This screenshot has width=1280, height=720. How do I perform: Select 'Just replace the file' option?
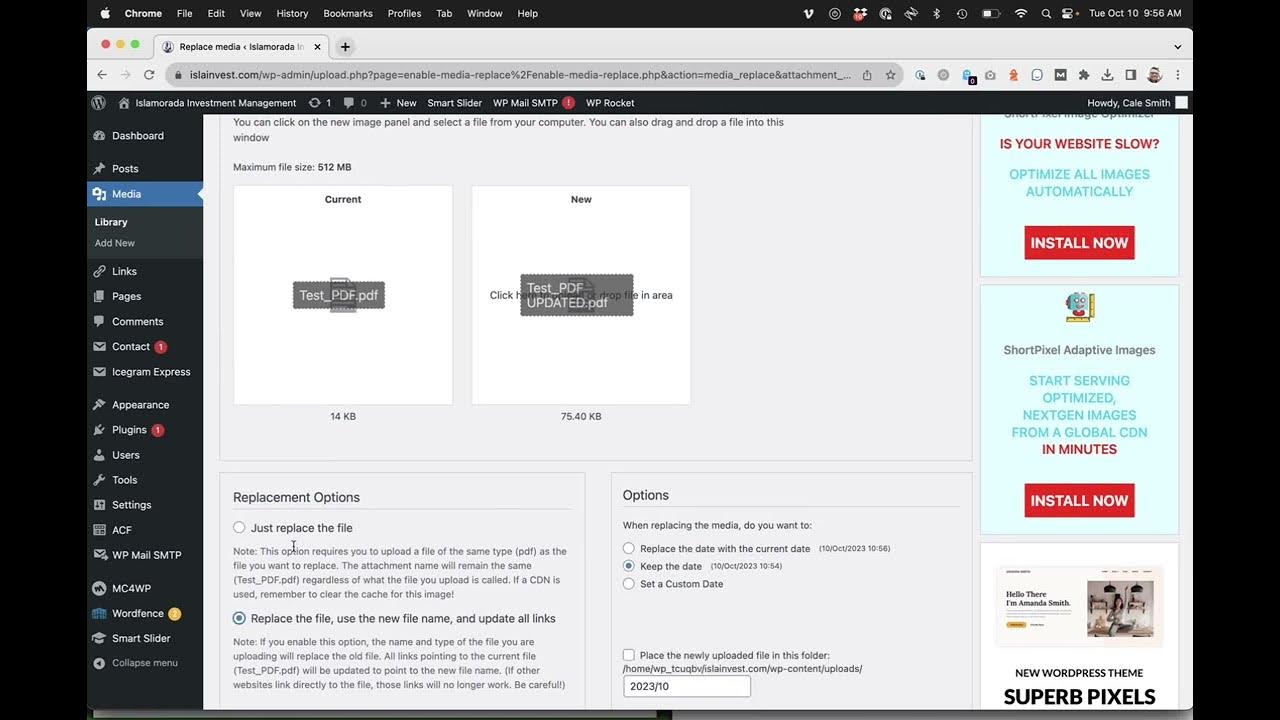[x=239, y=528]
